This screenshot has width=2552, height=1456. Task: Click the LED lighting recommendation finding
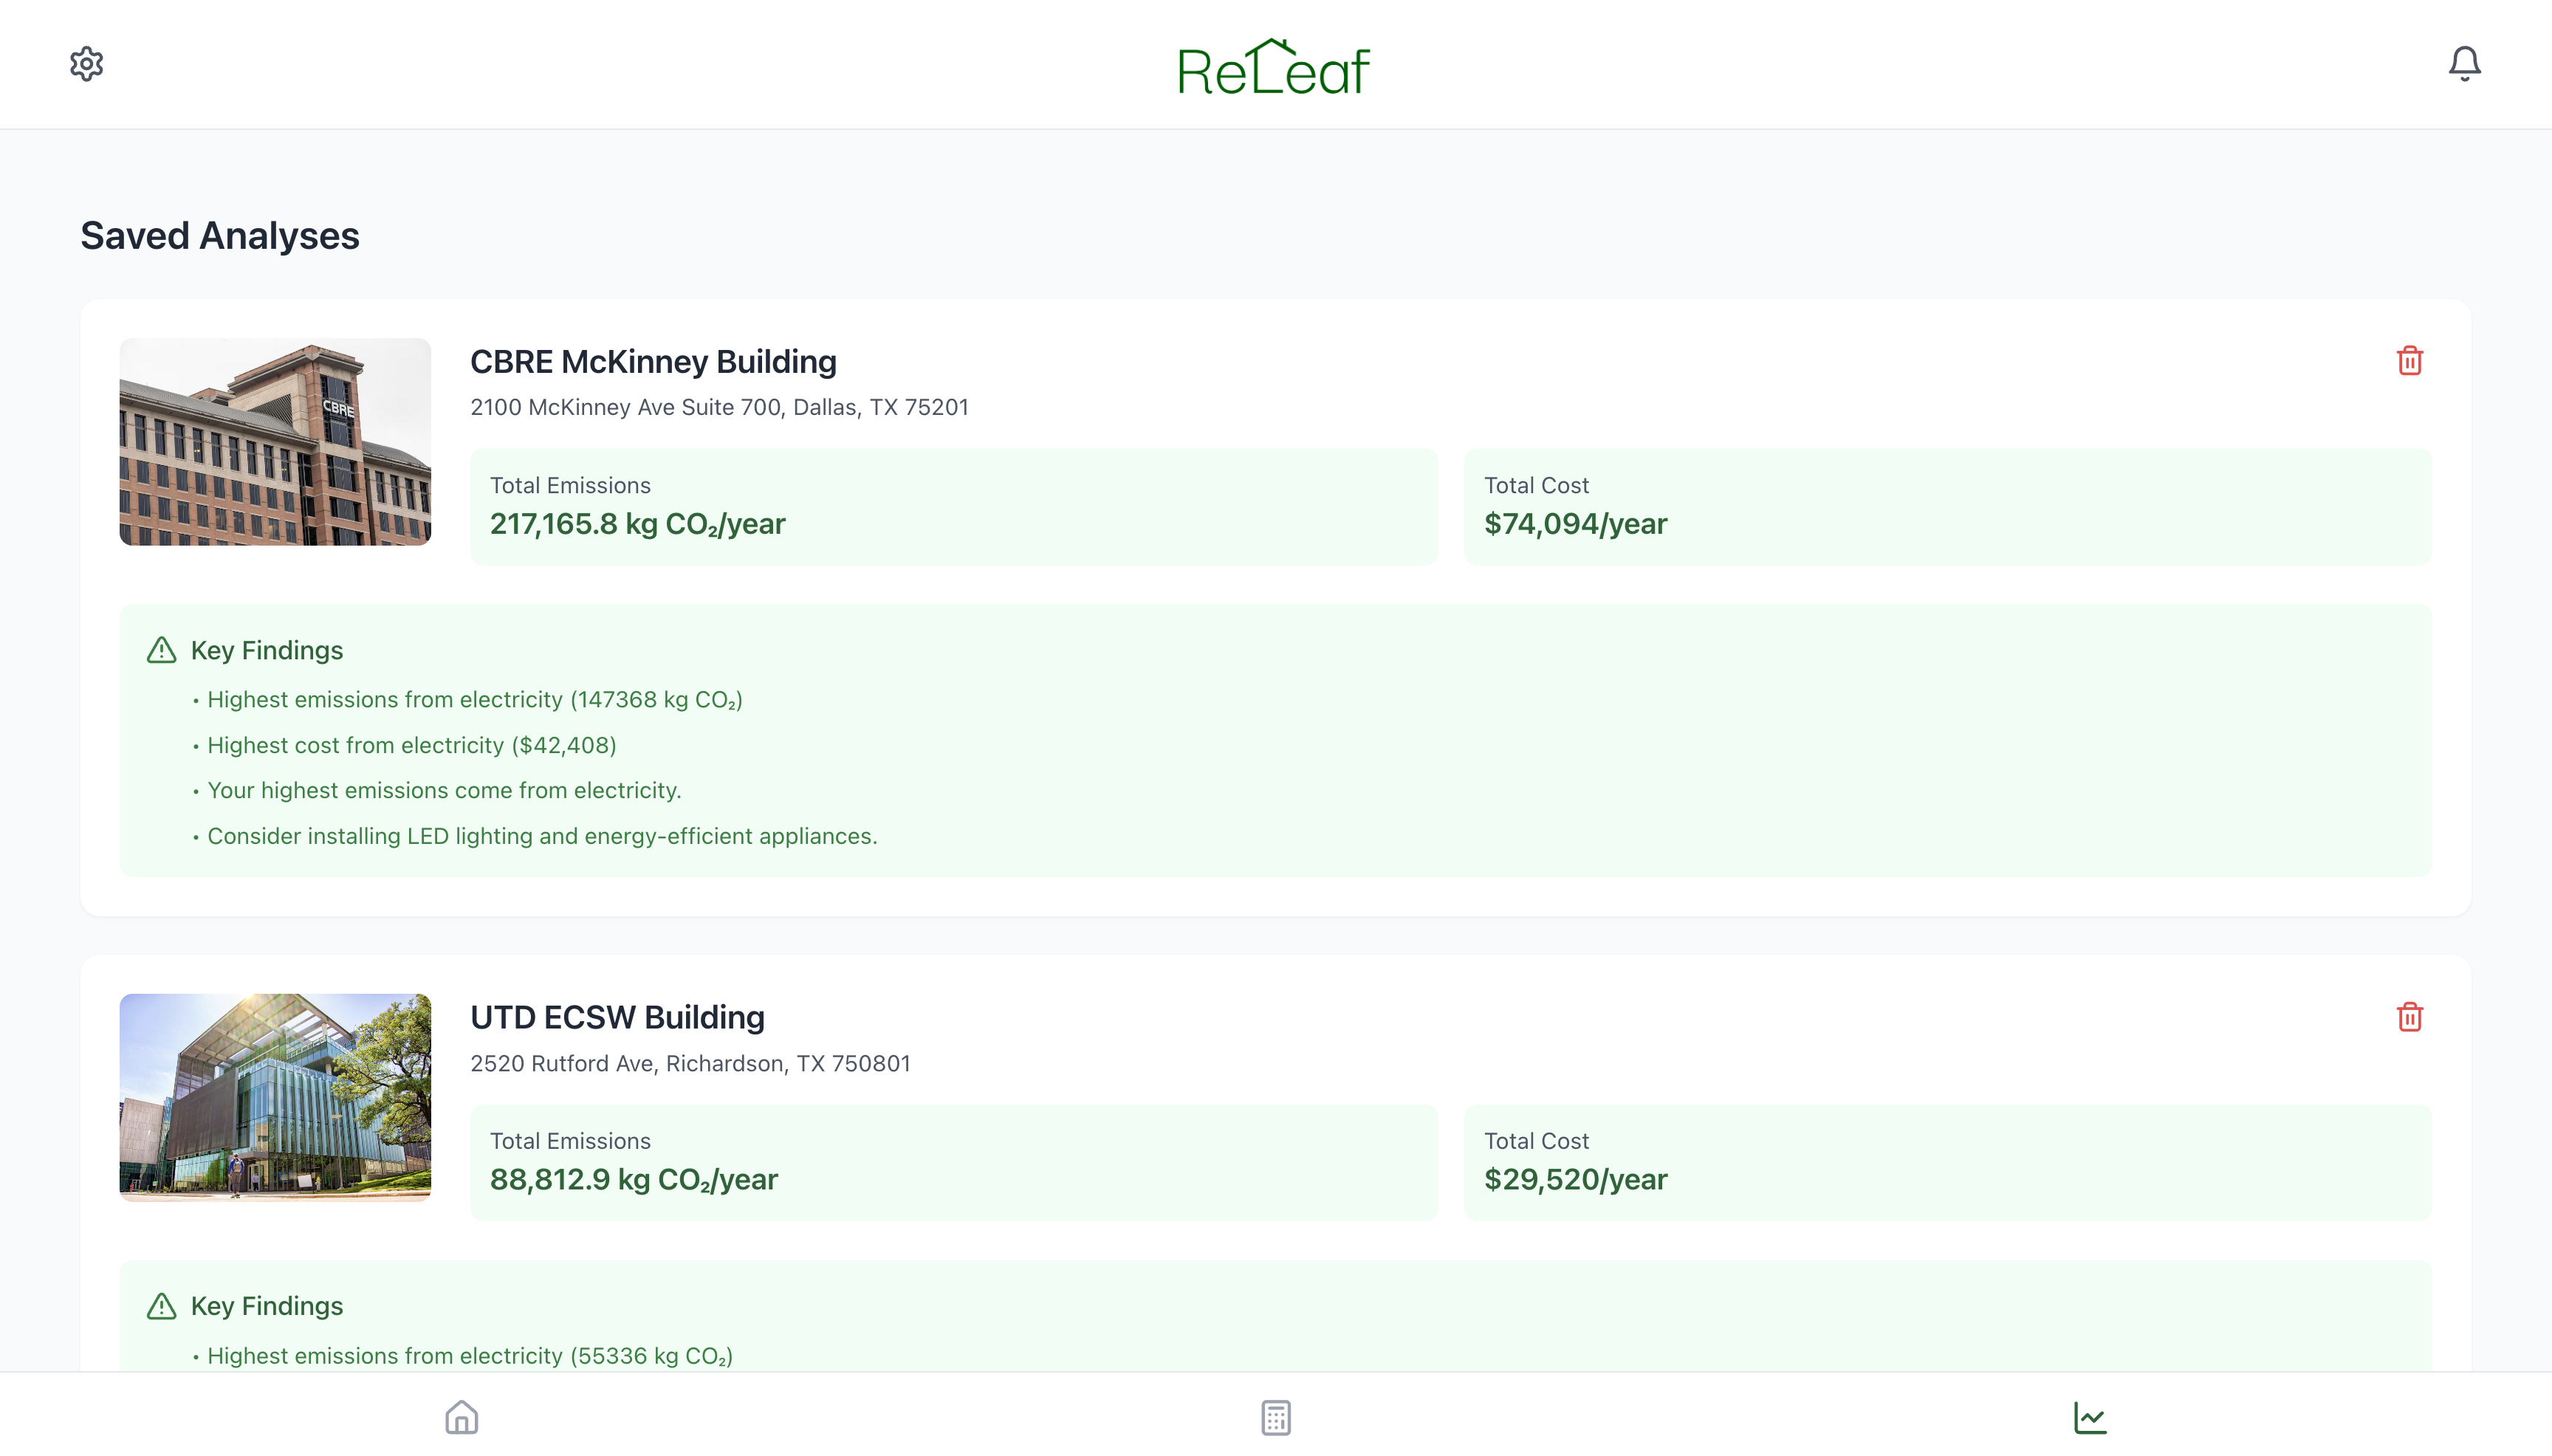541,836
